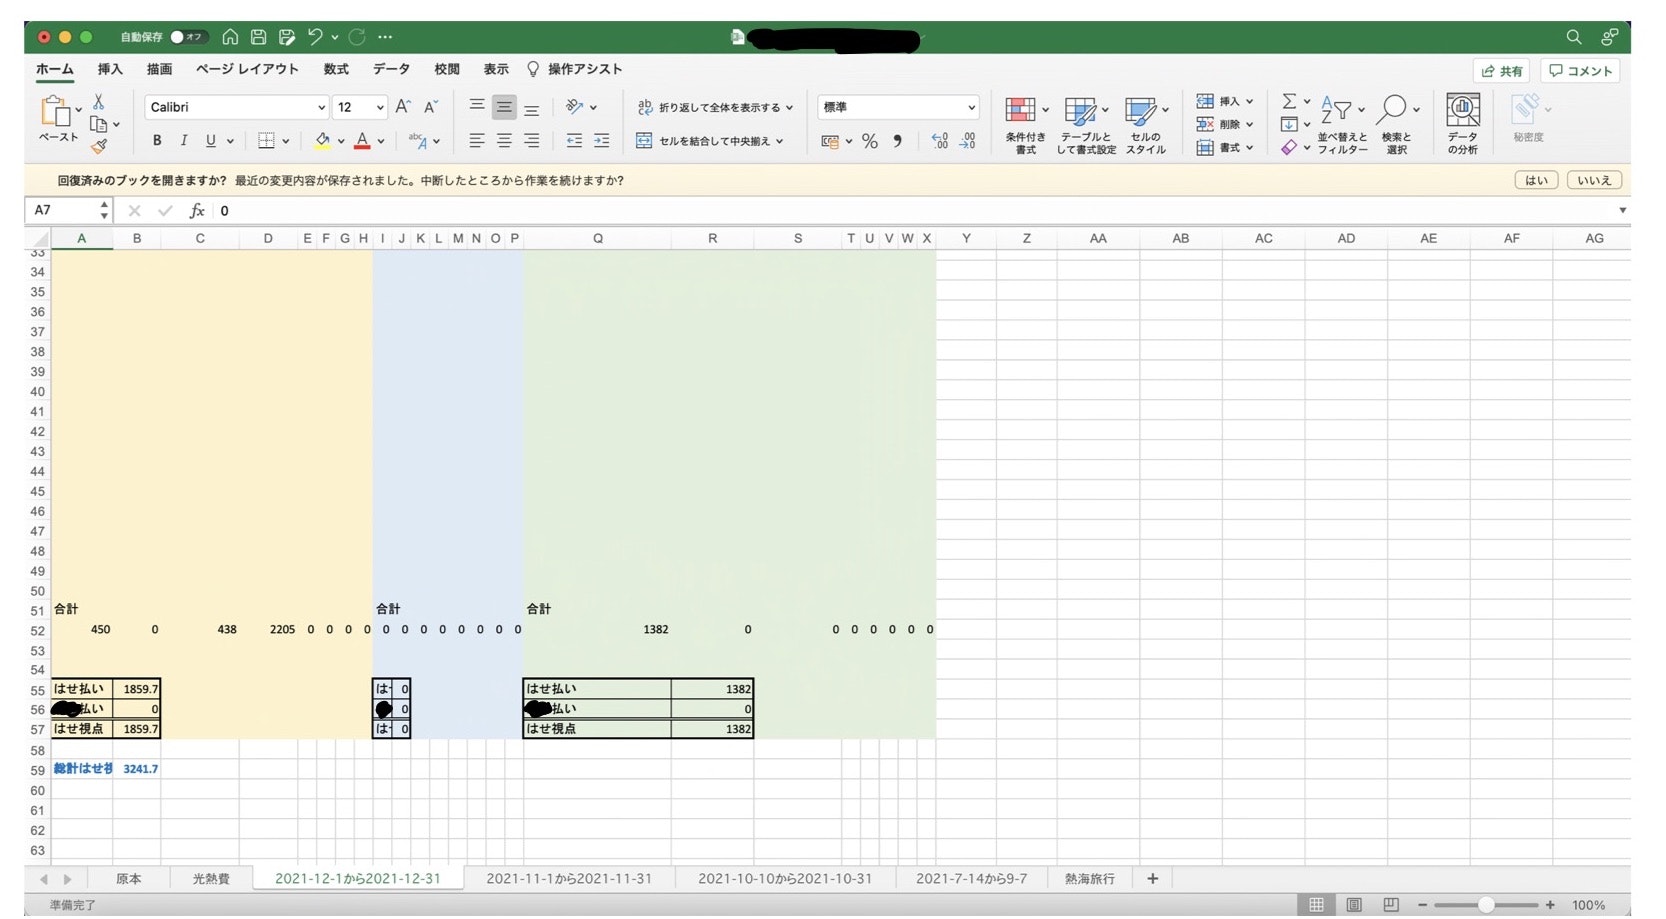
Task: Toggle underline formatting
Action: [x=210, y=141]
